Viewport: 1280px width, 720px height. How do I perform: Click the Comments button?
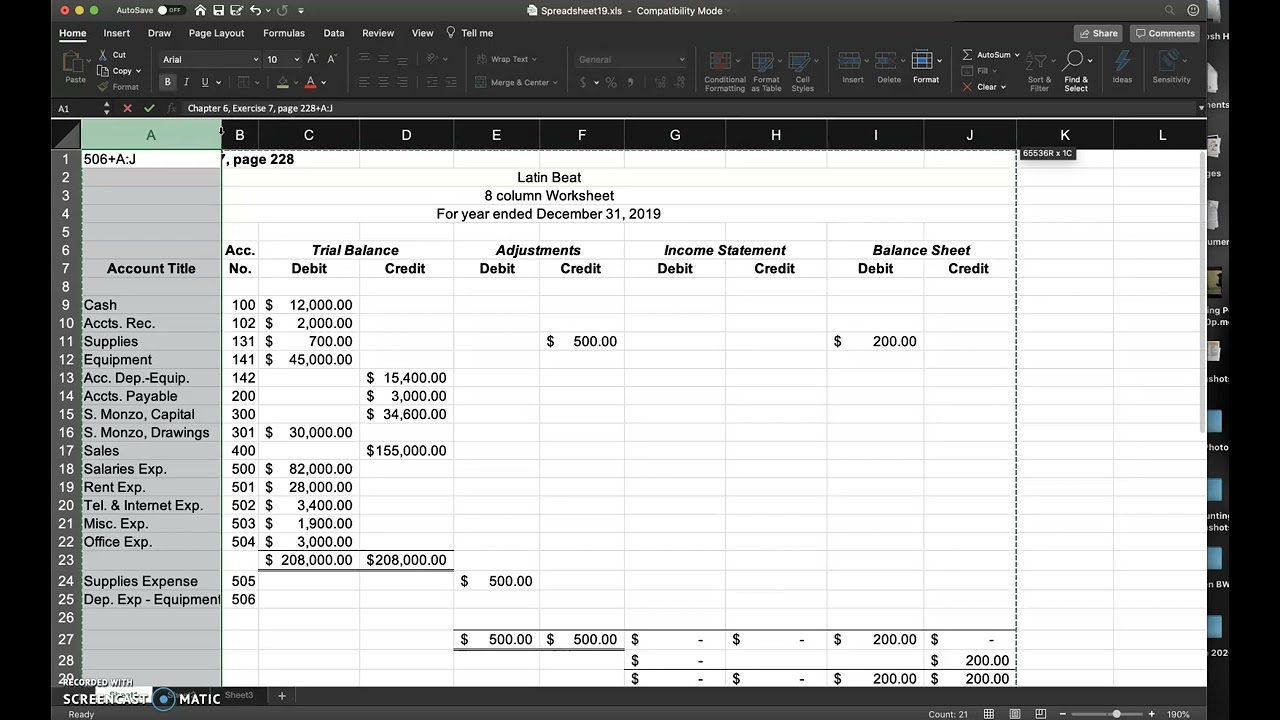(1165, 33)
